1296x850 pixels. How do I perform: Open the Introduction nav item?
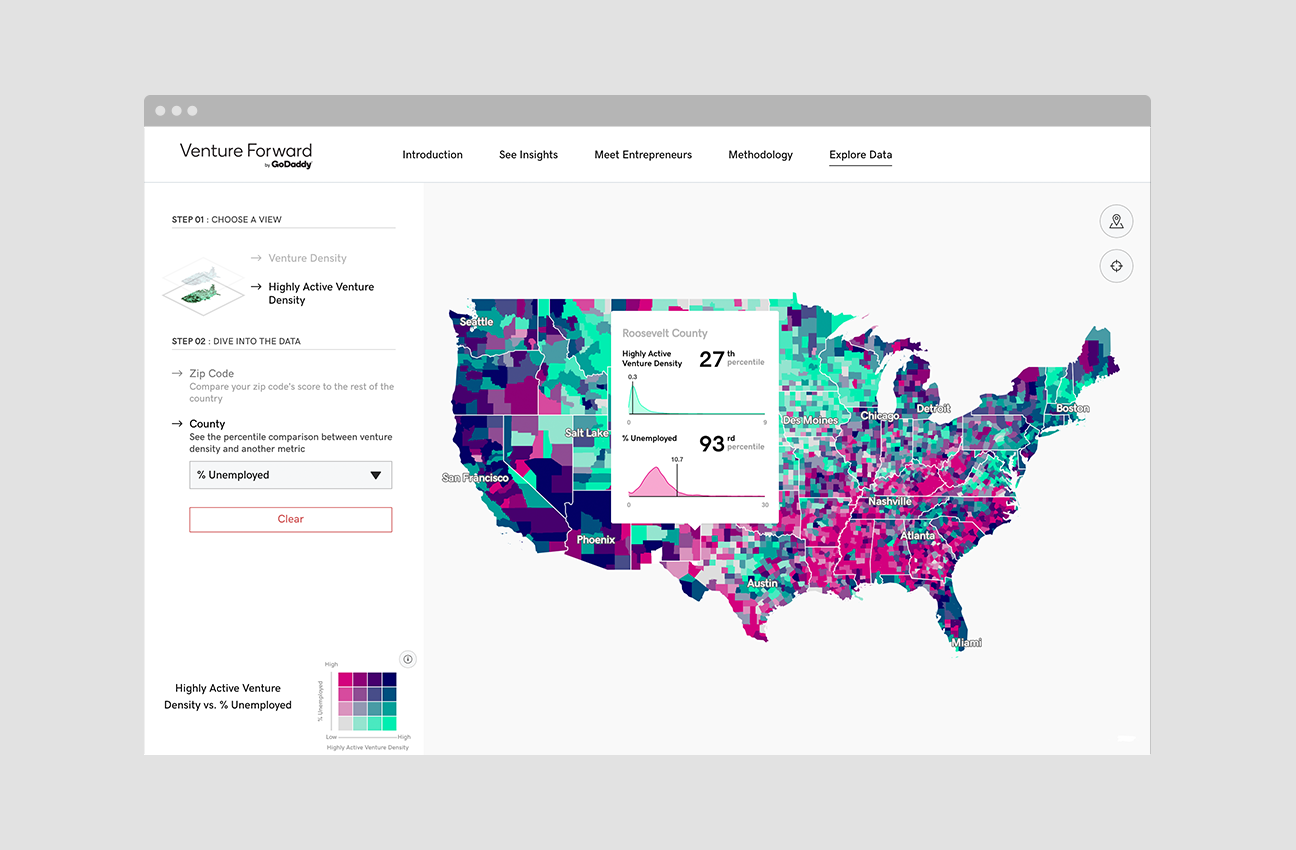click(432, 155)
